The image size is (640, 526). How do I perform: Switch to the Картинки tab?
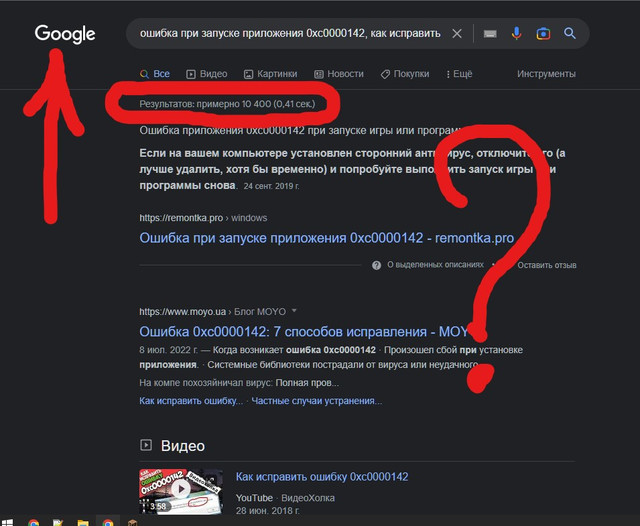click(269, 74)
